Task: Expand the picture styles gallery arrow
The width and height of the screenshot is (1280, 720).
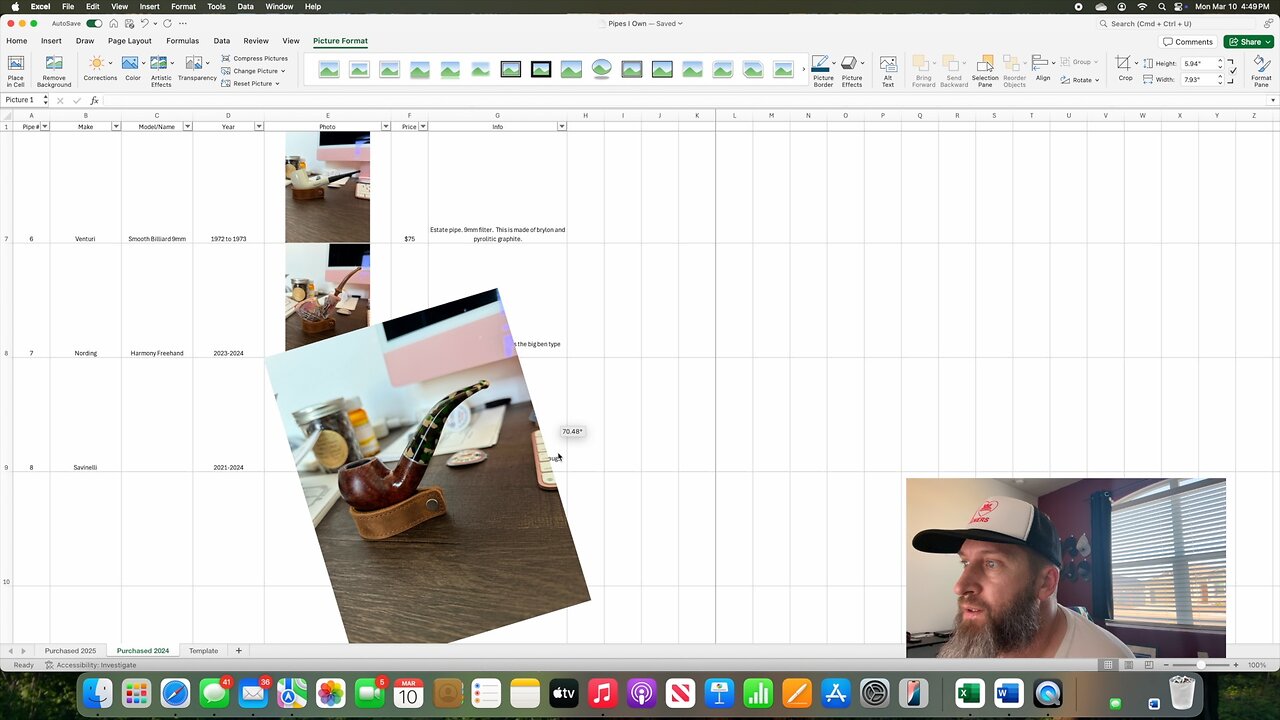Action: (x=803, y=69)
